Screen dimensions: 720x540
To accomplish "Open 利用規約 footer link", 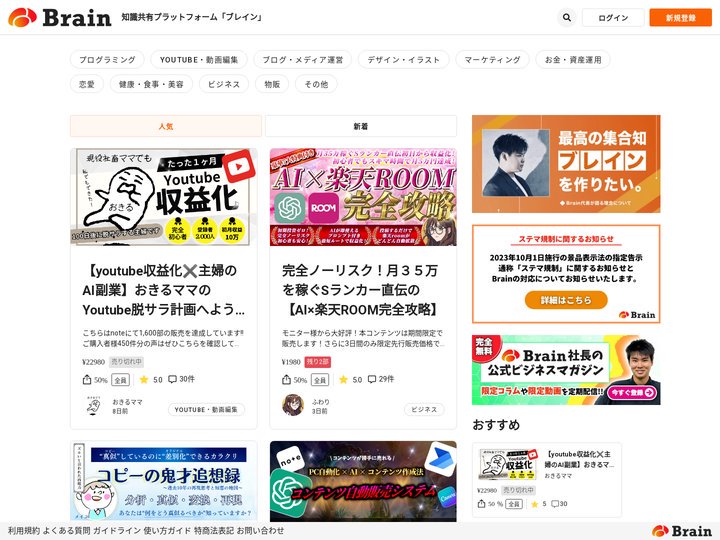I will tap(24, 531).
